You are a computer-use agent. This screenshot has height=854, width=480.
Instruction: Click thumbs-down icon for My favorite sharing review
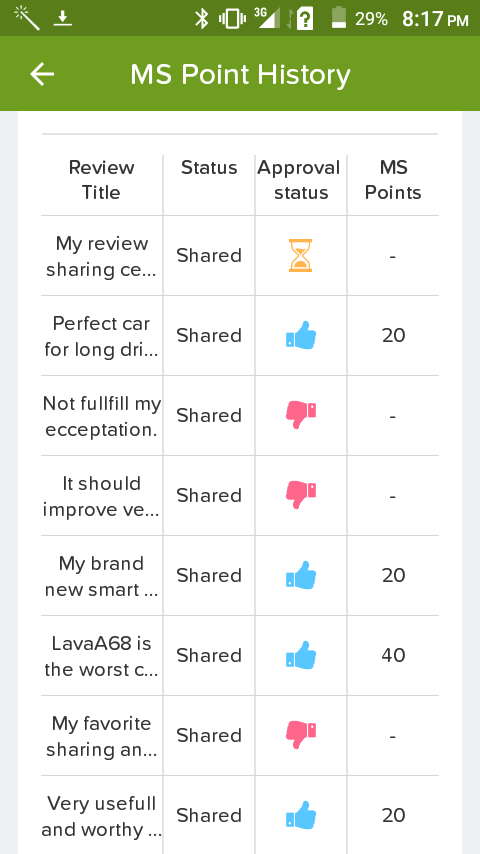301,735
